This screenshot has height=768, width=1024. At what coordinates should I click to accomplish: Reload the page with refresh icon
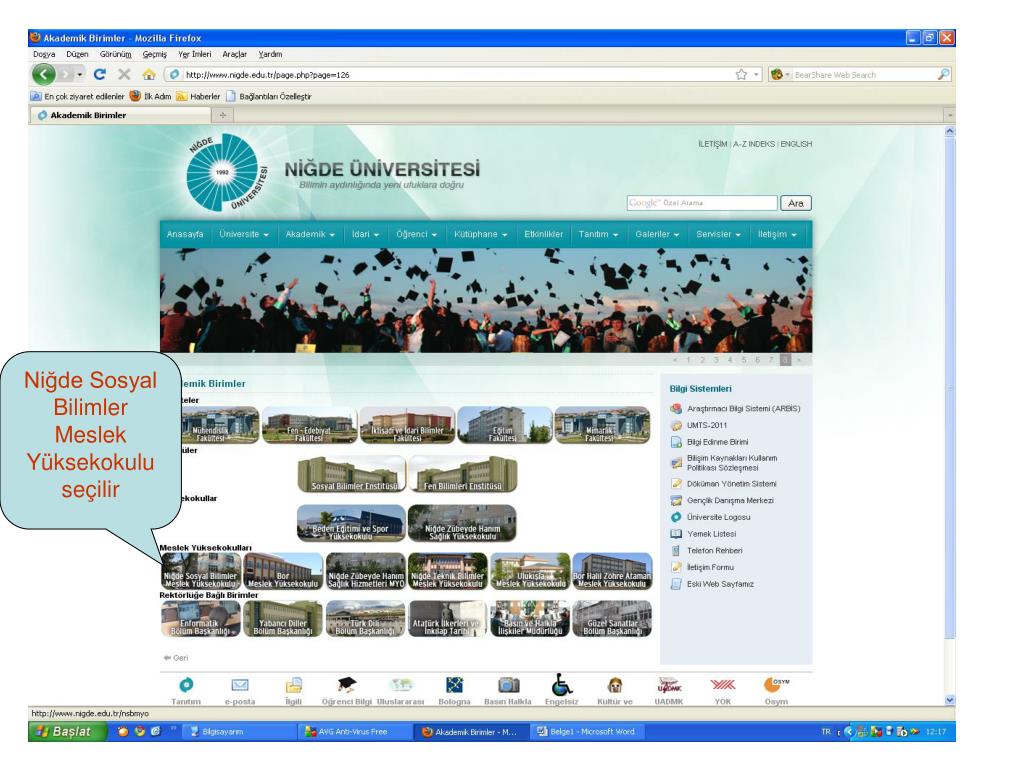click(x=99, y=74)
